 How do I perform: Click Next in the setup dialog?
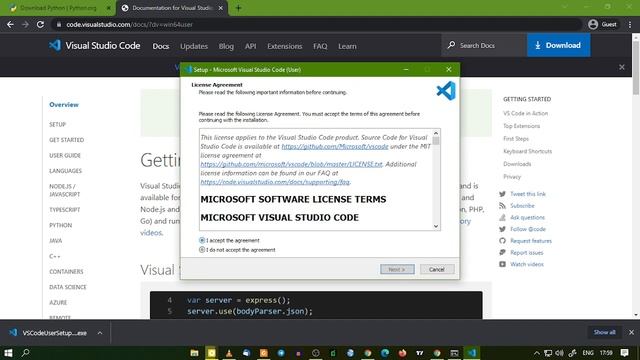[397, 269]
